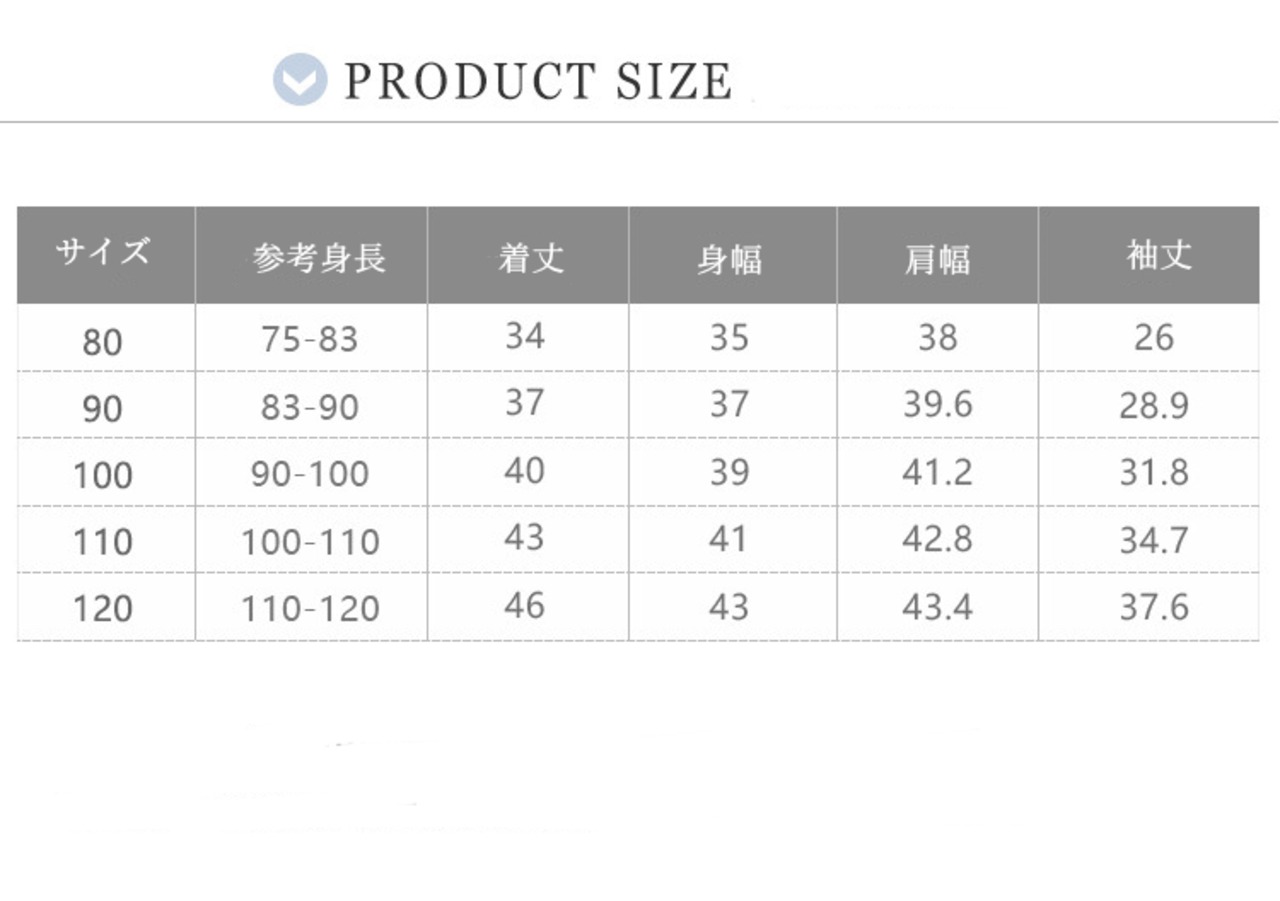
Task: Click the 37.6 sleeve length cell
Action: tap(1154, 606)
